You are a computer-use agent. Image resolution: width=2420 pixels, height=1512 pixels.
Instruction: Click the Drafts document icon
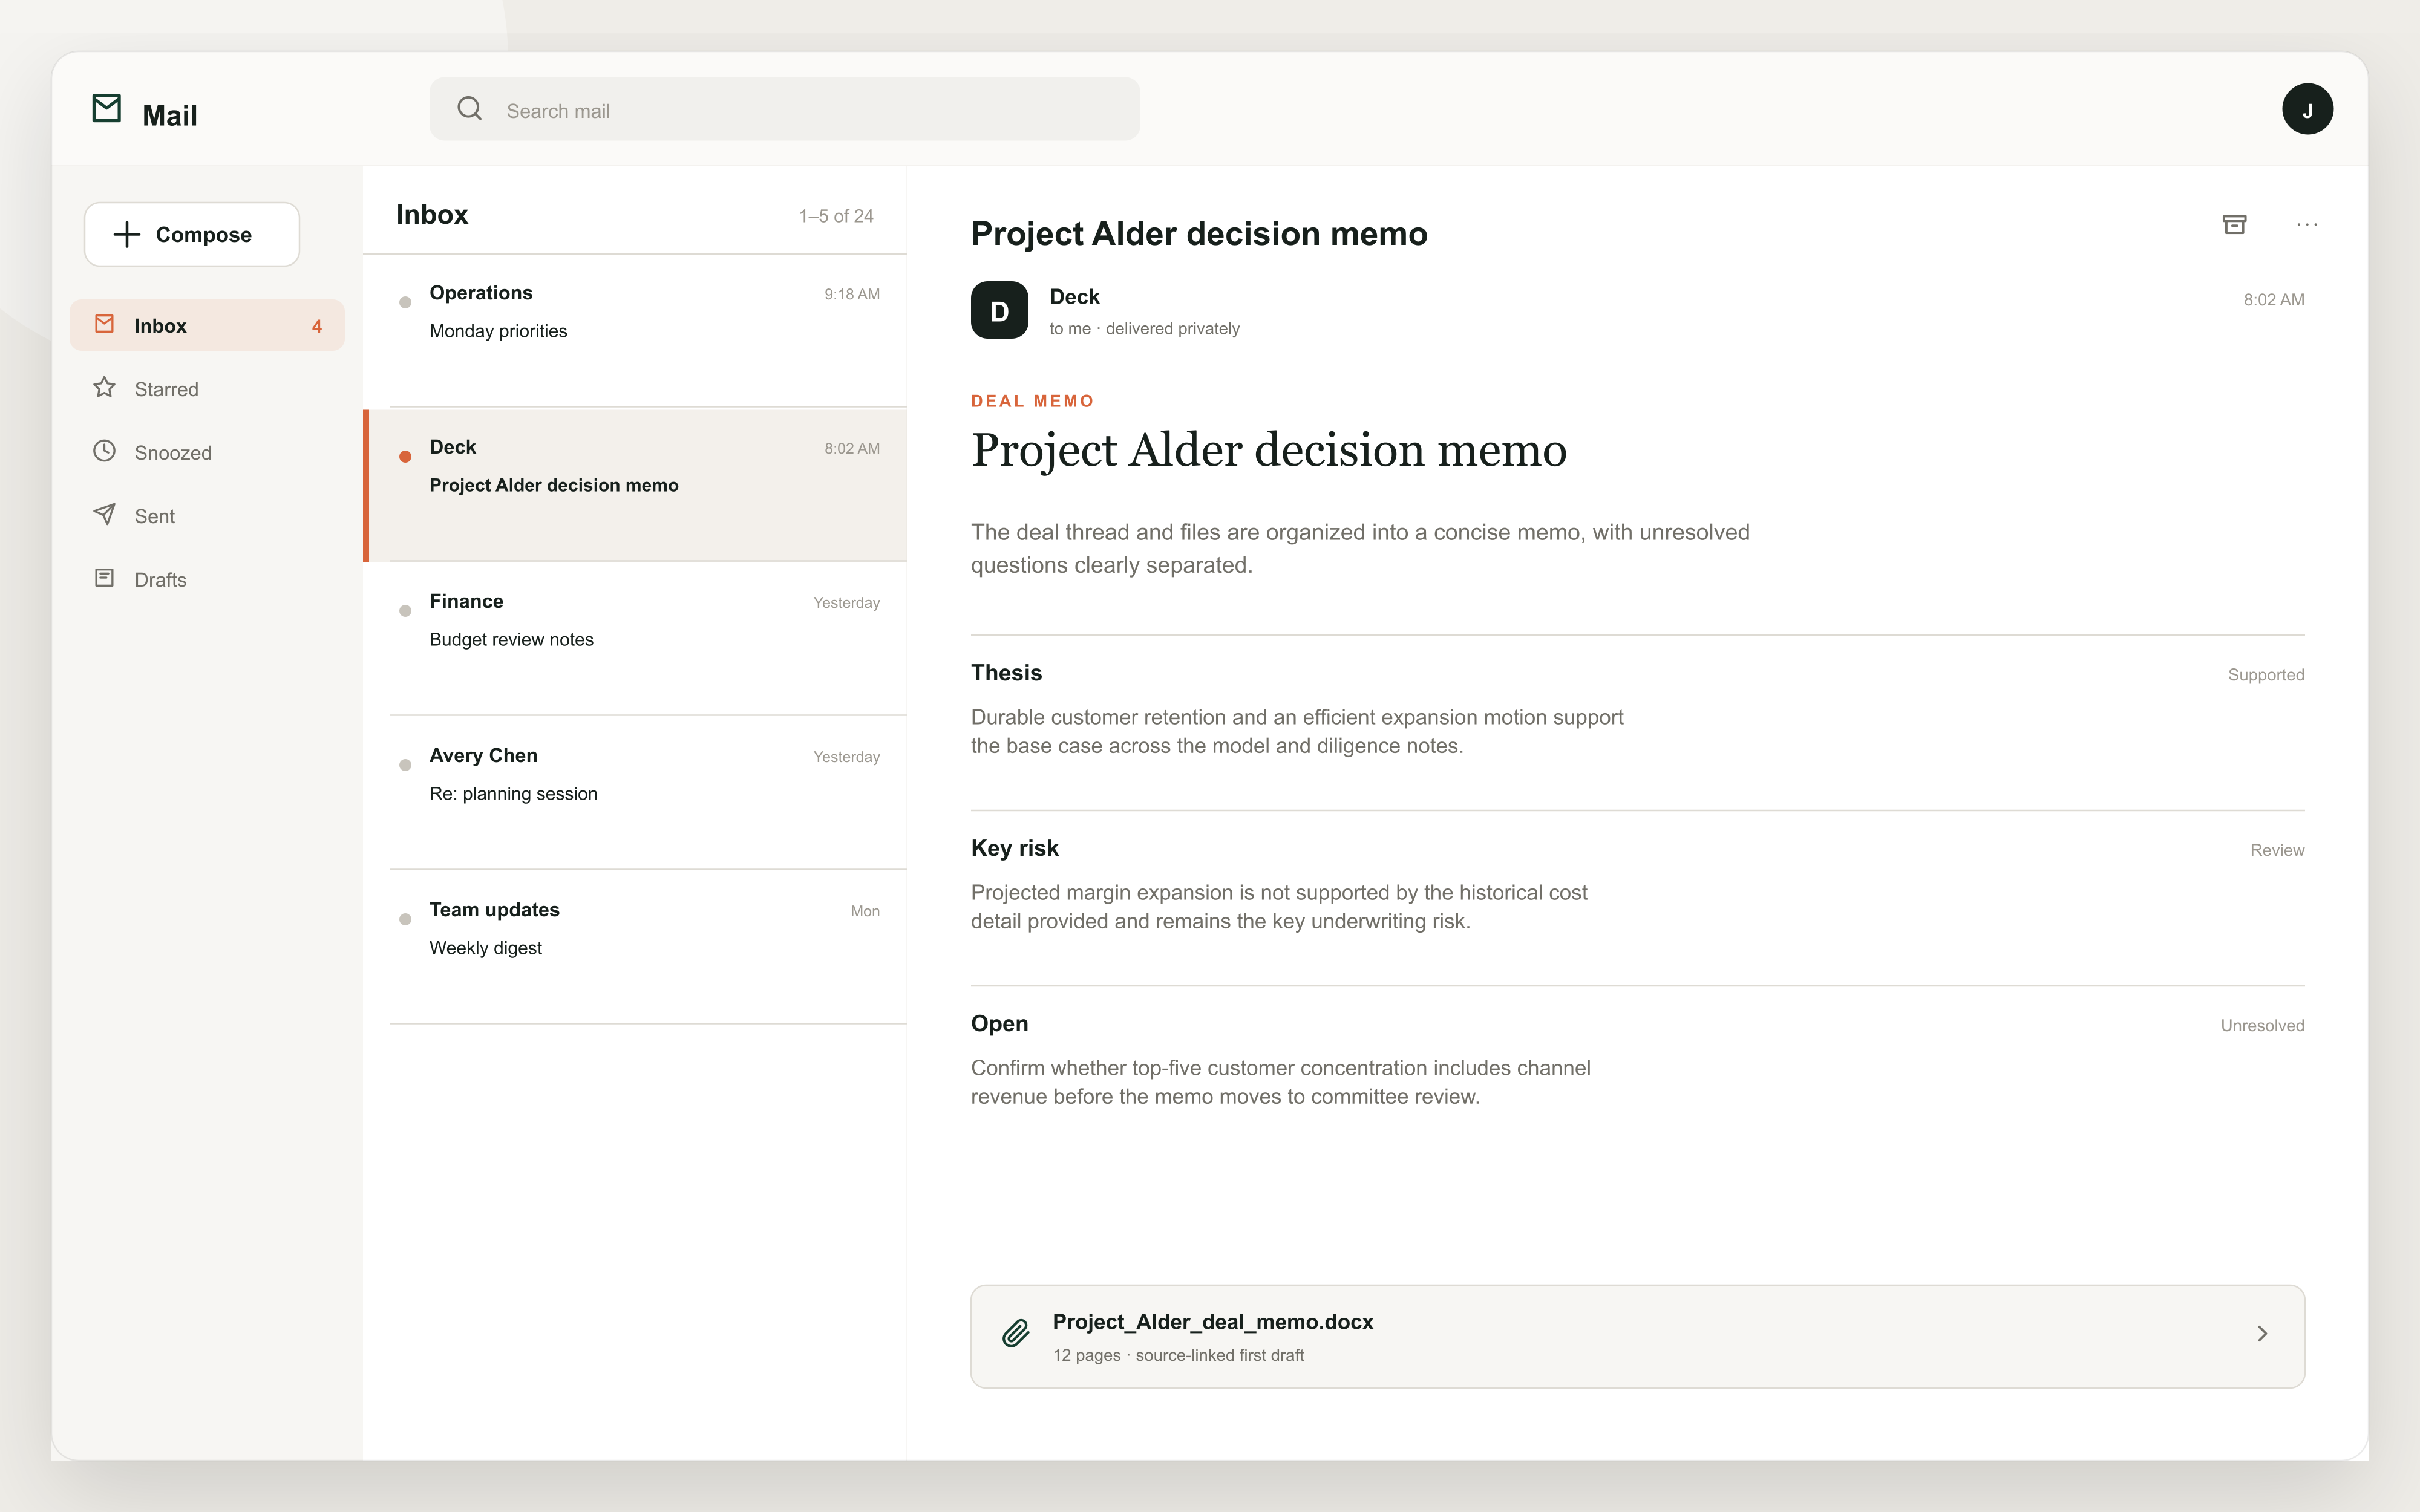[104, 578]
